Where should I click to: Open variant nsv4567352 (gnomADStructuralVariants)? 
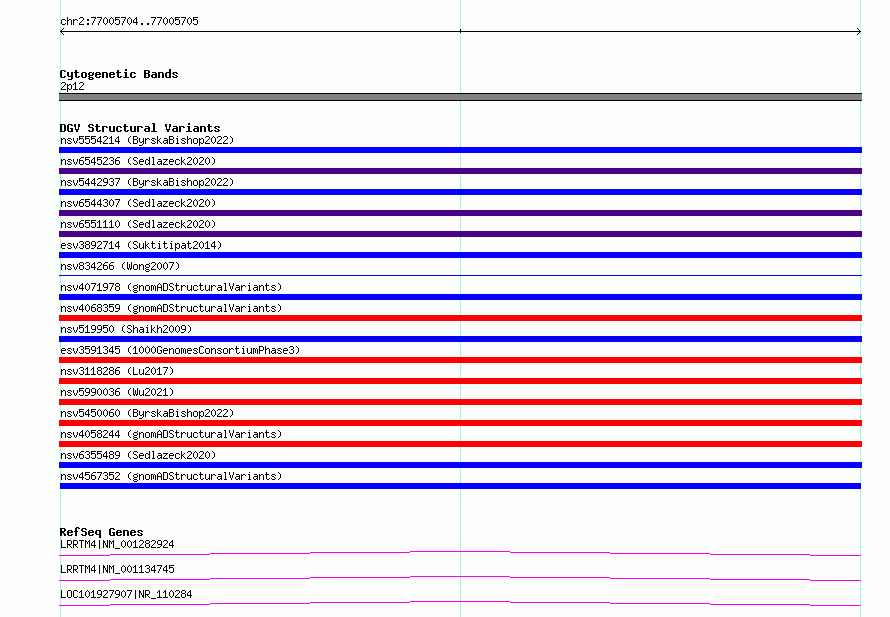pos(171,476)
